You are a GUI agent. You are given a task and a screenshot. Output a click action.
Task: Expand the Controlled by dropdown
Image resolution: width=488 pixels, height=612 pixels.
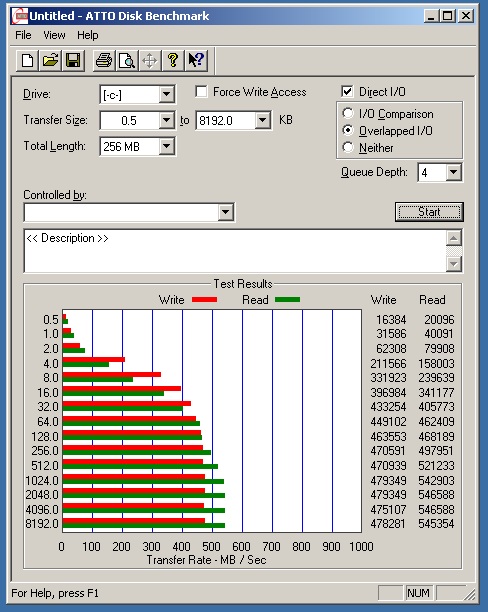coord(226,212)
